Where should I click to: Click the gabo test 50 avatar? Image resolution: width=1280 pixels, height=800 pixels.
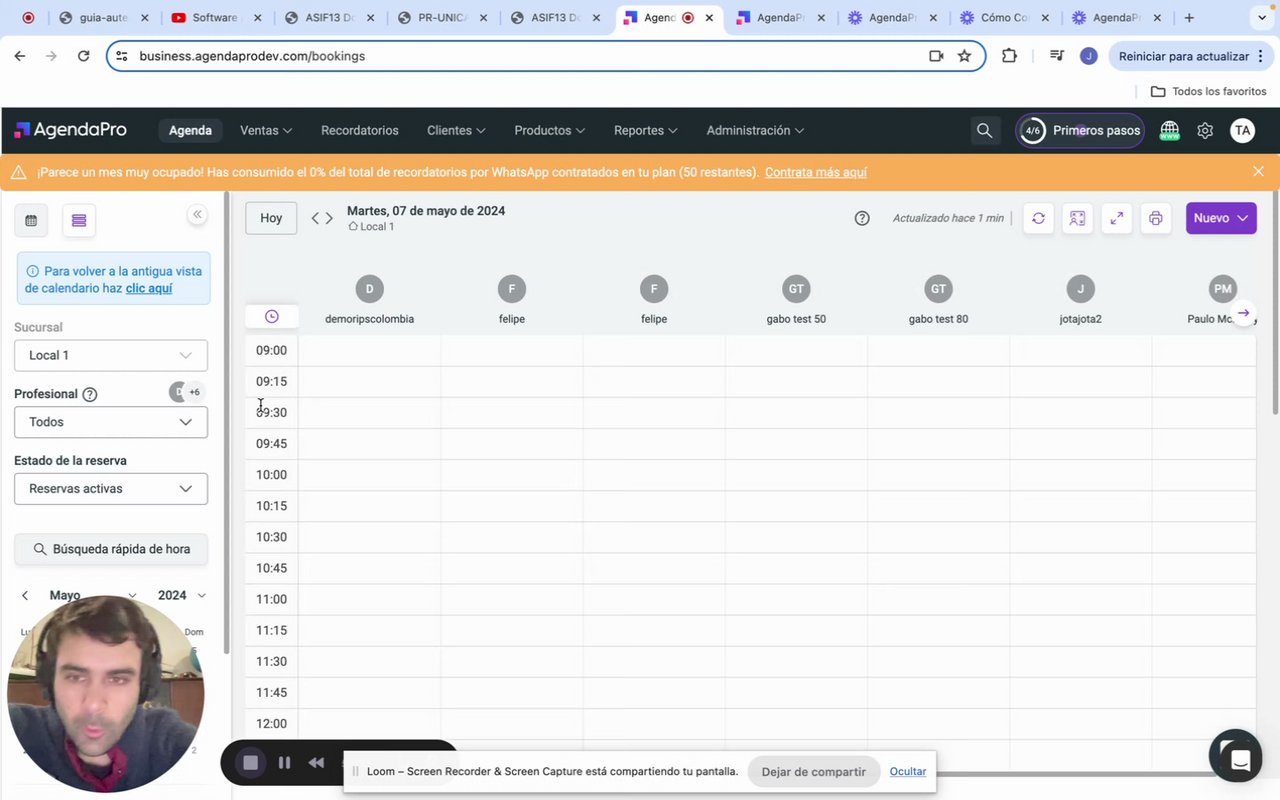coord(796,289)
